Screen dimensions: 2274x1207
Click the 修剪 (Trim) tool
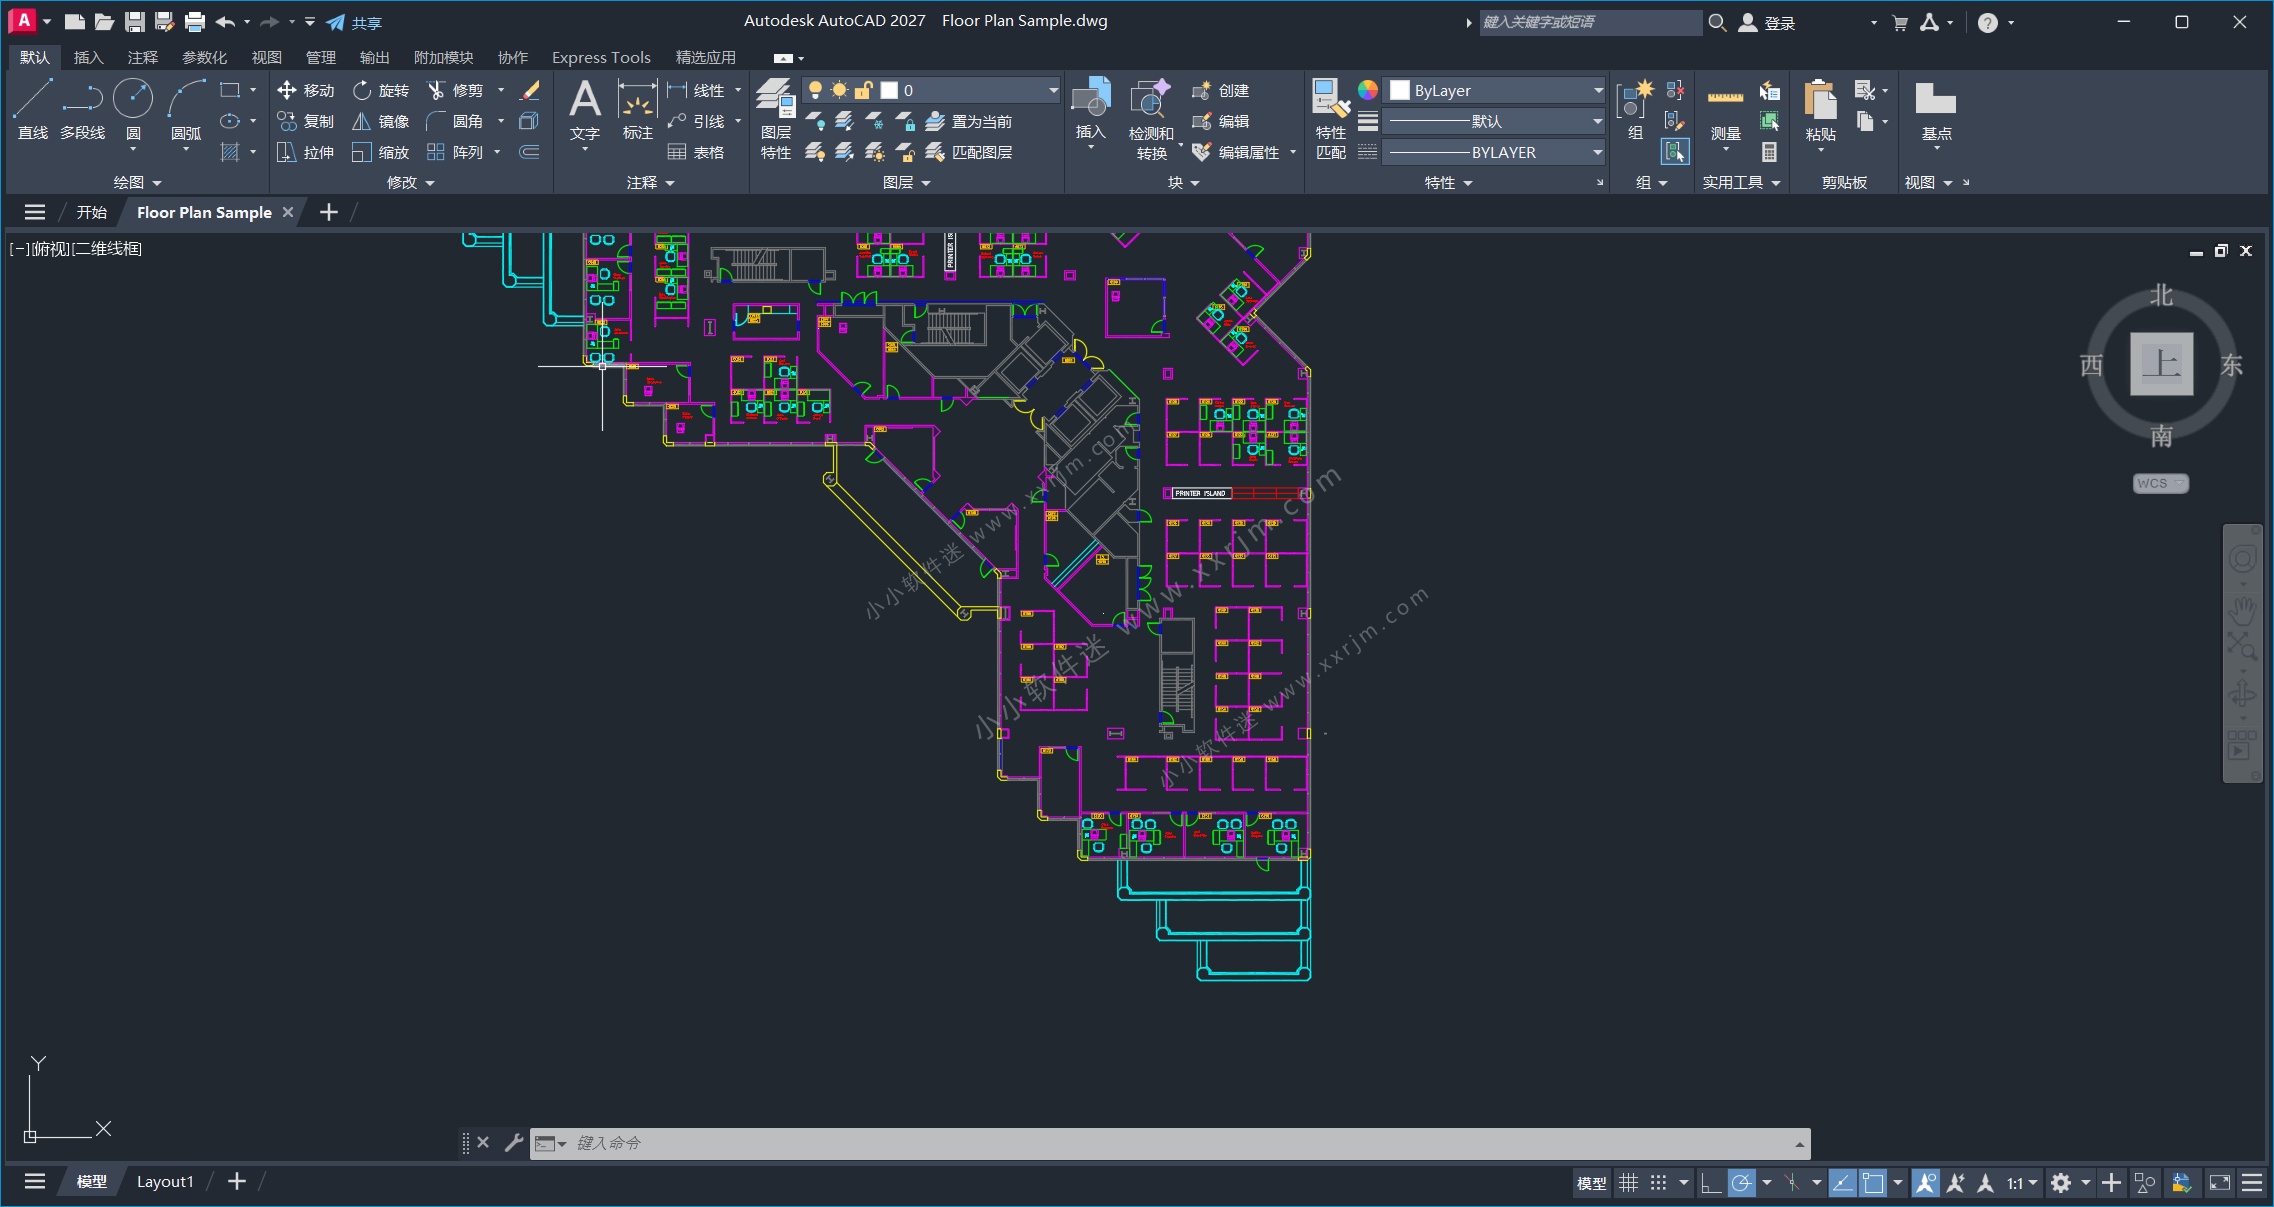(x=456, y=90)
